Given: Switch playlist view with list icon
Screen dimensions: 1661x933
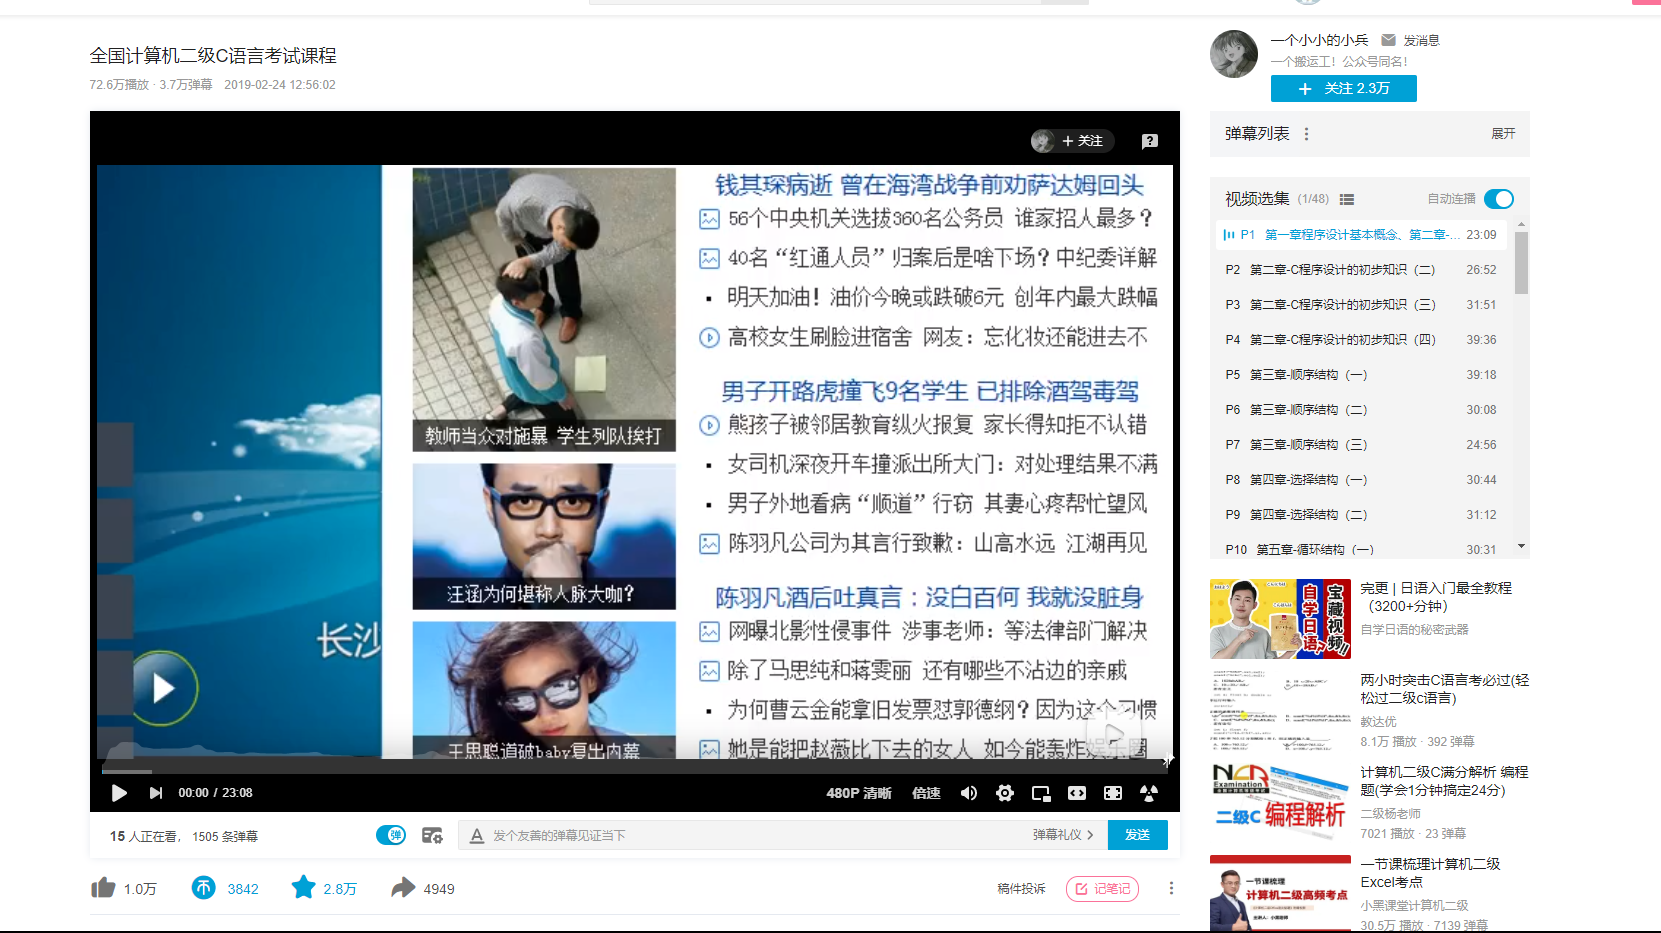Looking at the screenshot, I should click(x=1347, y=199).
